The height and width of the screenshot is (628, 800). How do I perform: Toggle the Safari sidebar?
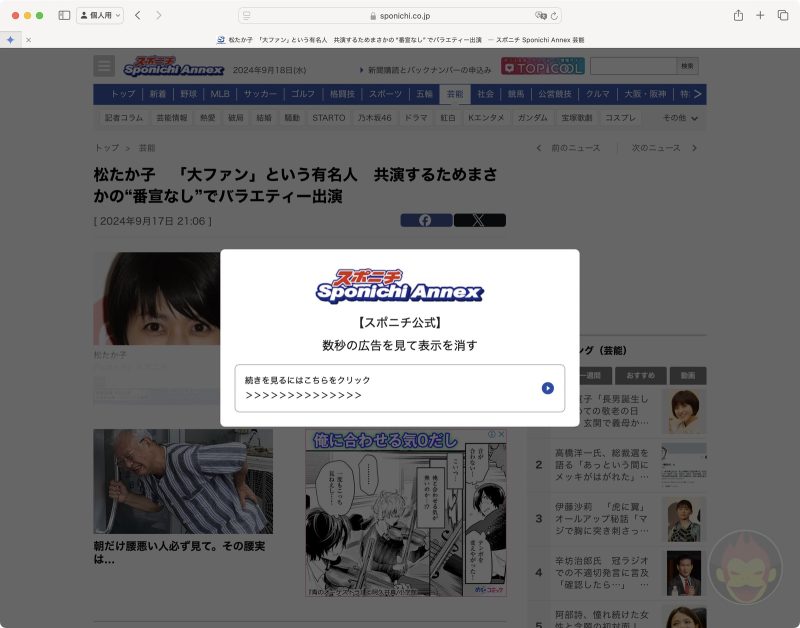64,16
